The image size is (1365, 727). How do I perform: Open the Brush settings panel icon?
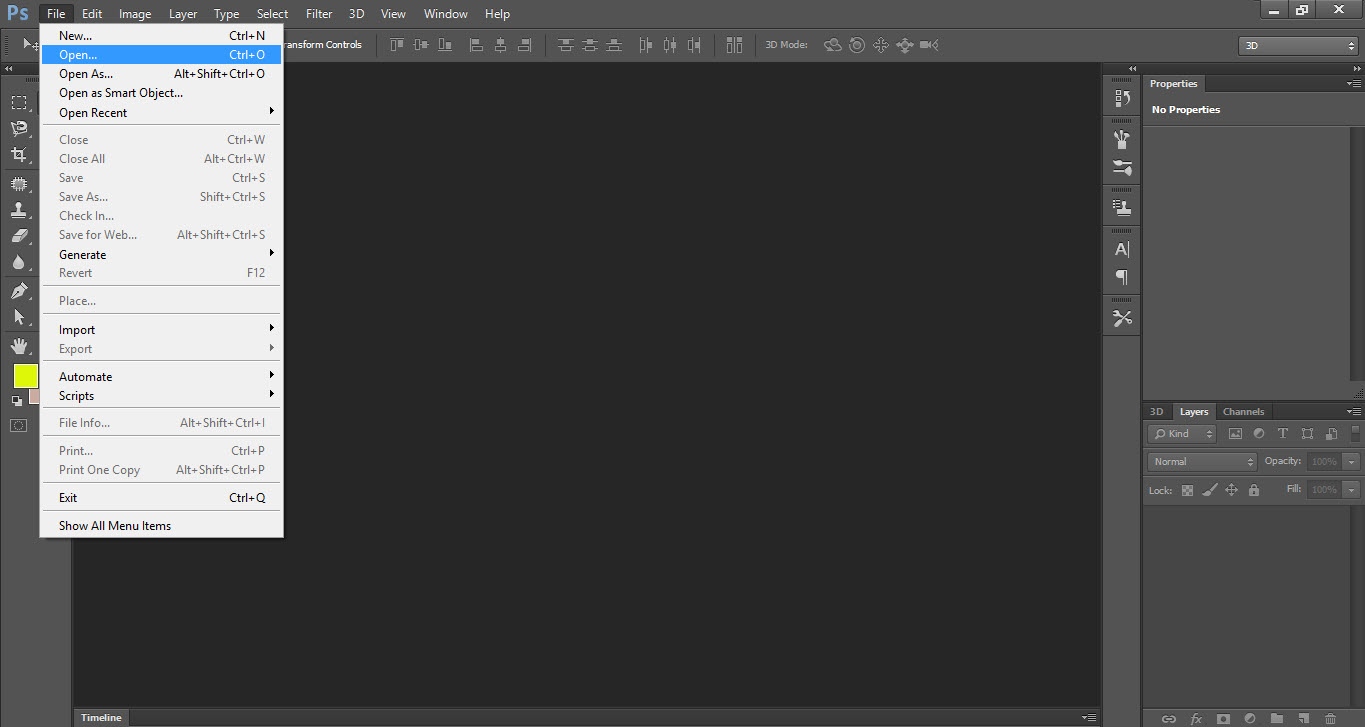click(x=1122, y=167)
